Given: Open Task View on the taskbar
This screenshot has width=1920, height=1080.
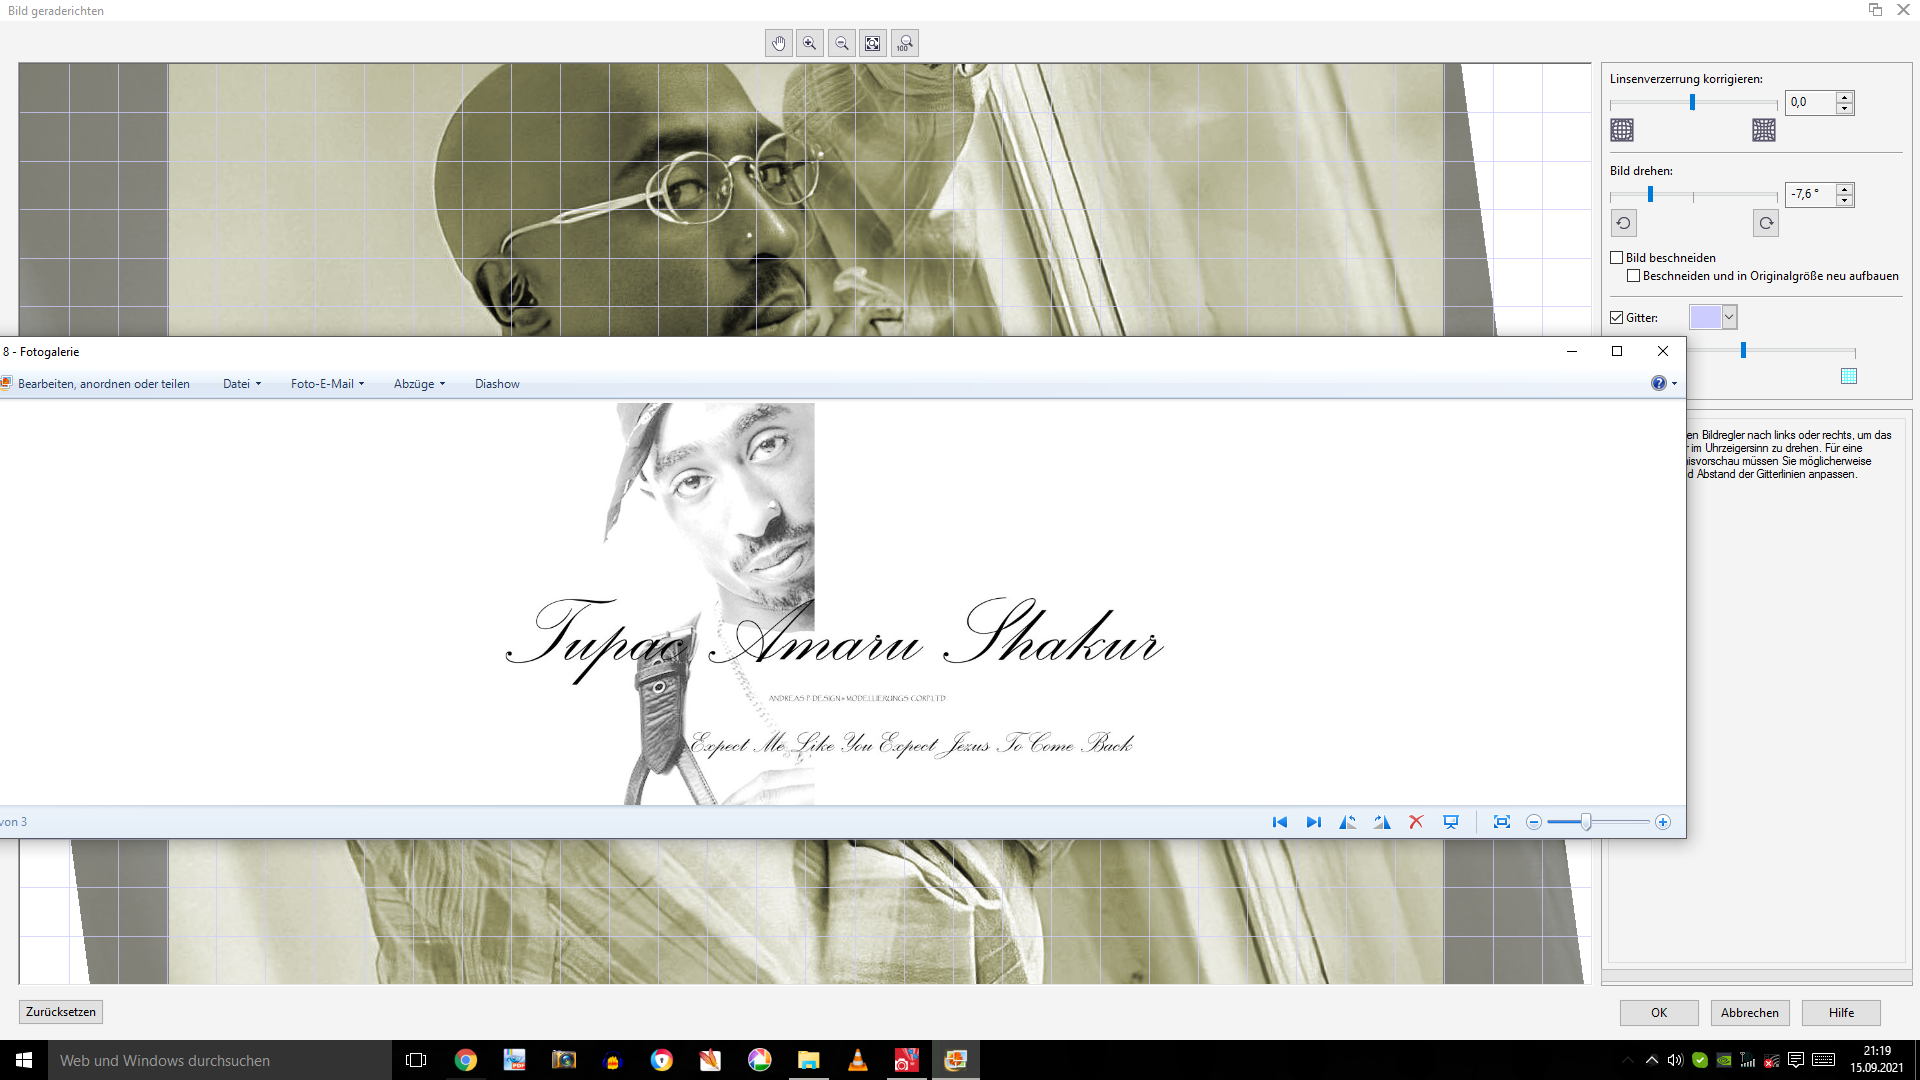Looking at the screenshot, I should pyautogui.click(x=416, y=1060).
